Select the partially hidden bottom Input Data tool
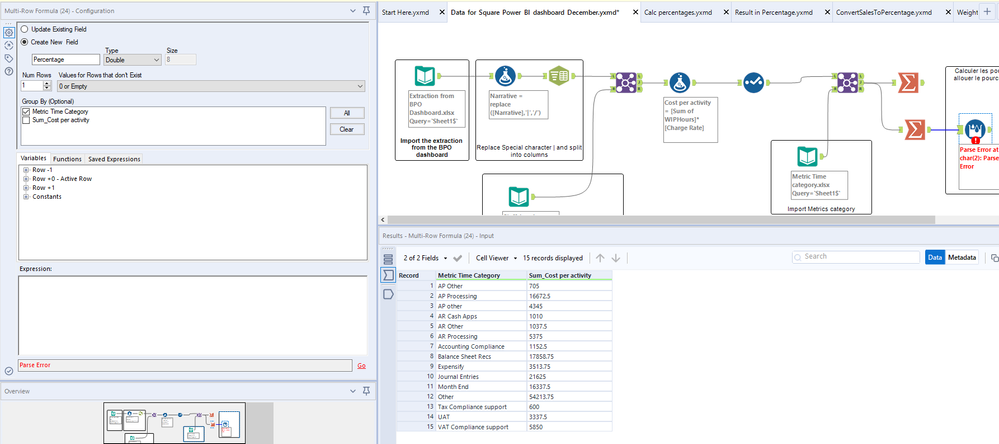 [519, 196]
